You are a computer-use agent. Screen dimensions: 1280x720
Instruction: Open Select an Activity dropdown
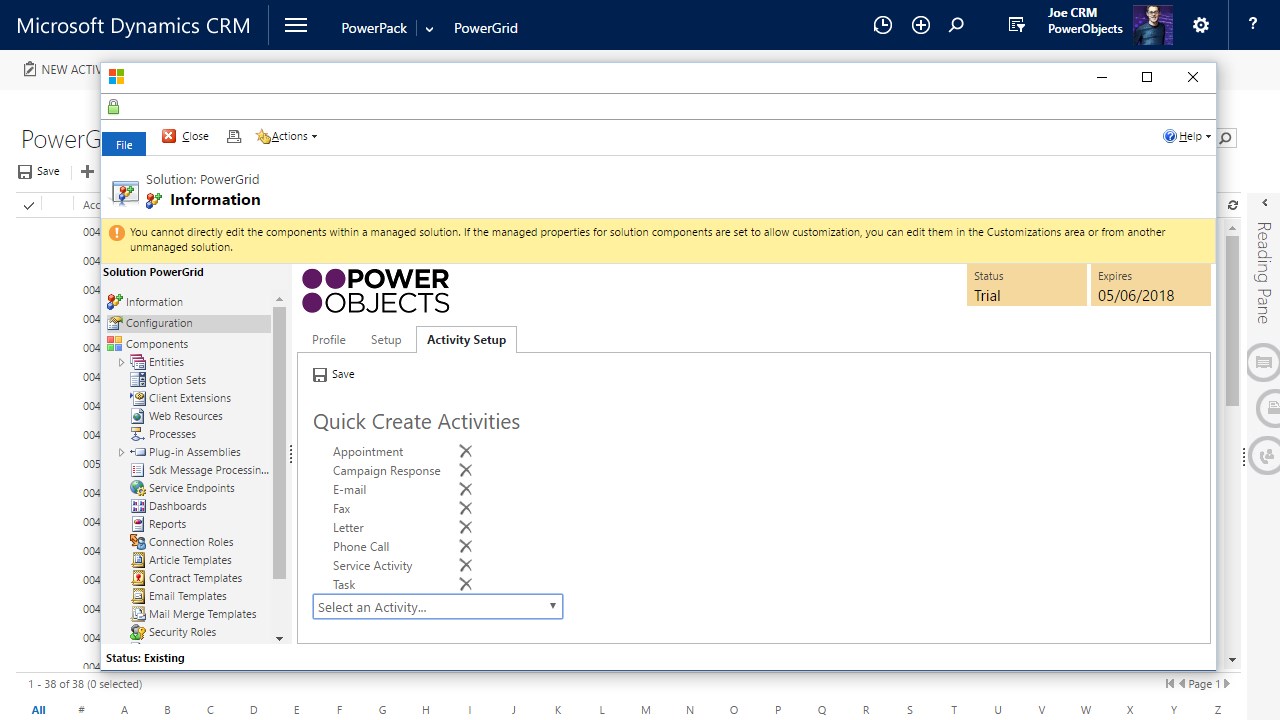pos(438,607)
